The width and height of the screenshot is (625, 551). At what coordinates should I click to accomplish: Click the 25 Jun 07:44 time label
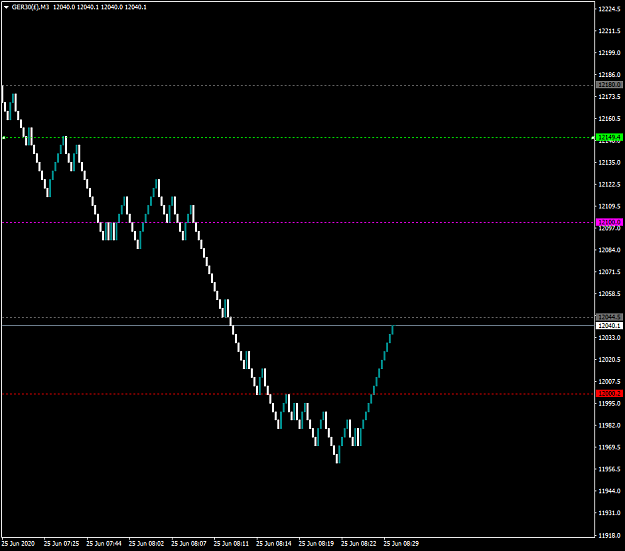(104, 543)
